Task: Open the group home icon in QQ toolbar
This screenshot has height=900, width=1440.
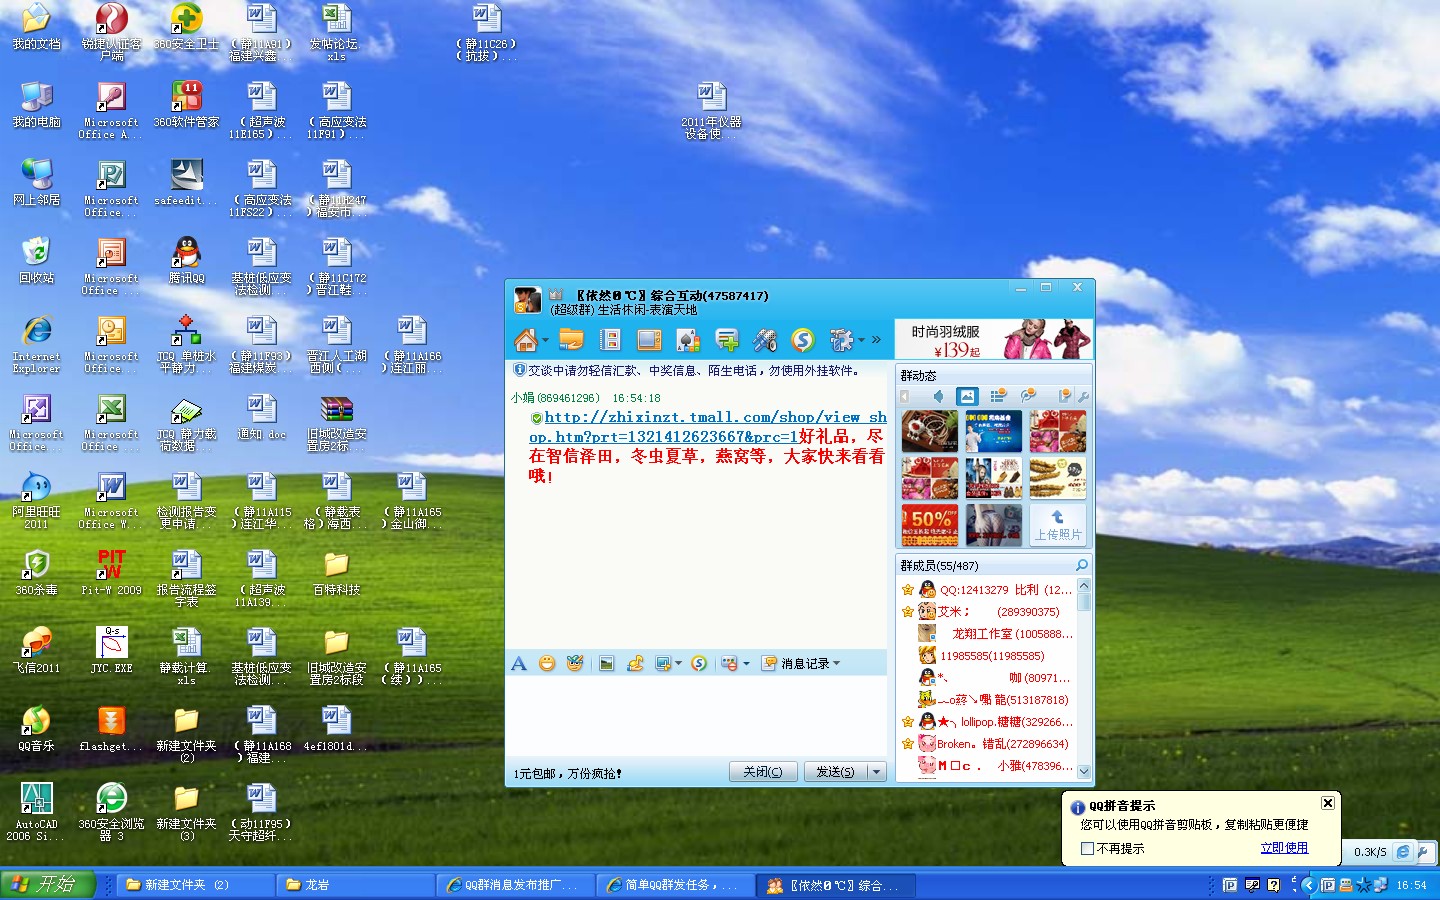Action: [x=526, y=340]
